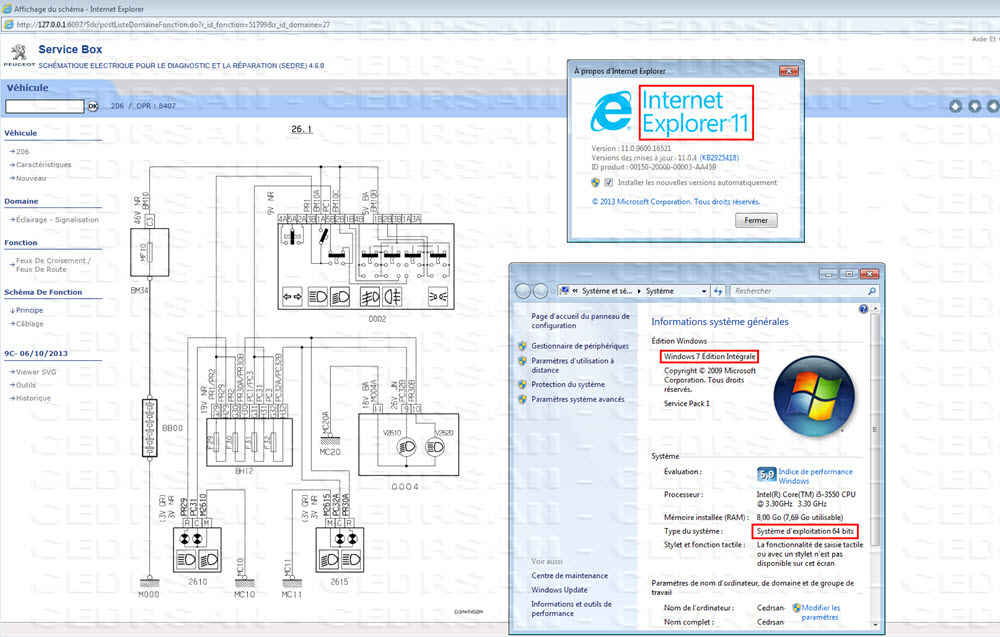Image resolution: width=1000 pixels, height=637 pixels.
Task: Open Caractéristiques in the Véhicule section
Action: click(44, 165)
